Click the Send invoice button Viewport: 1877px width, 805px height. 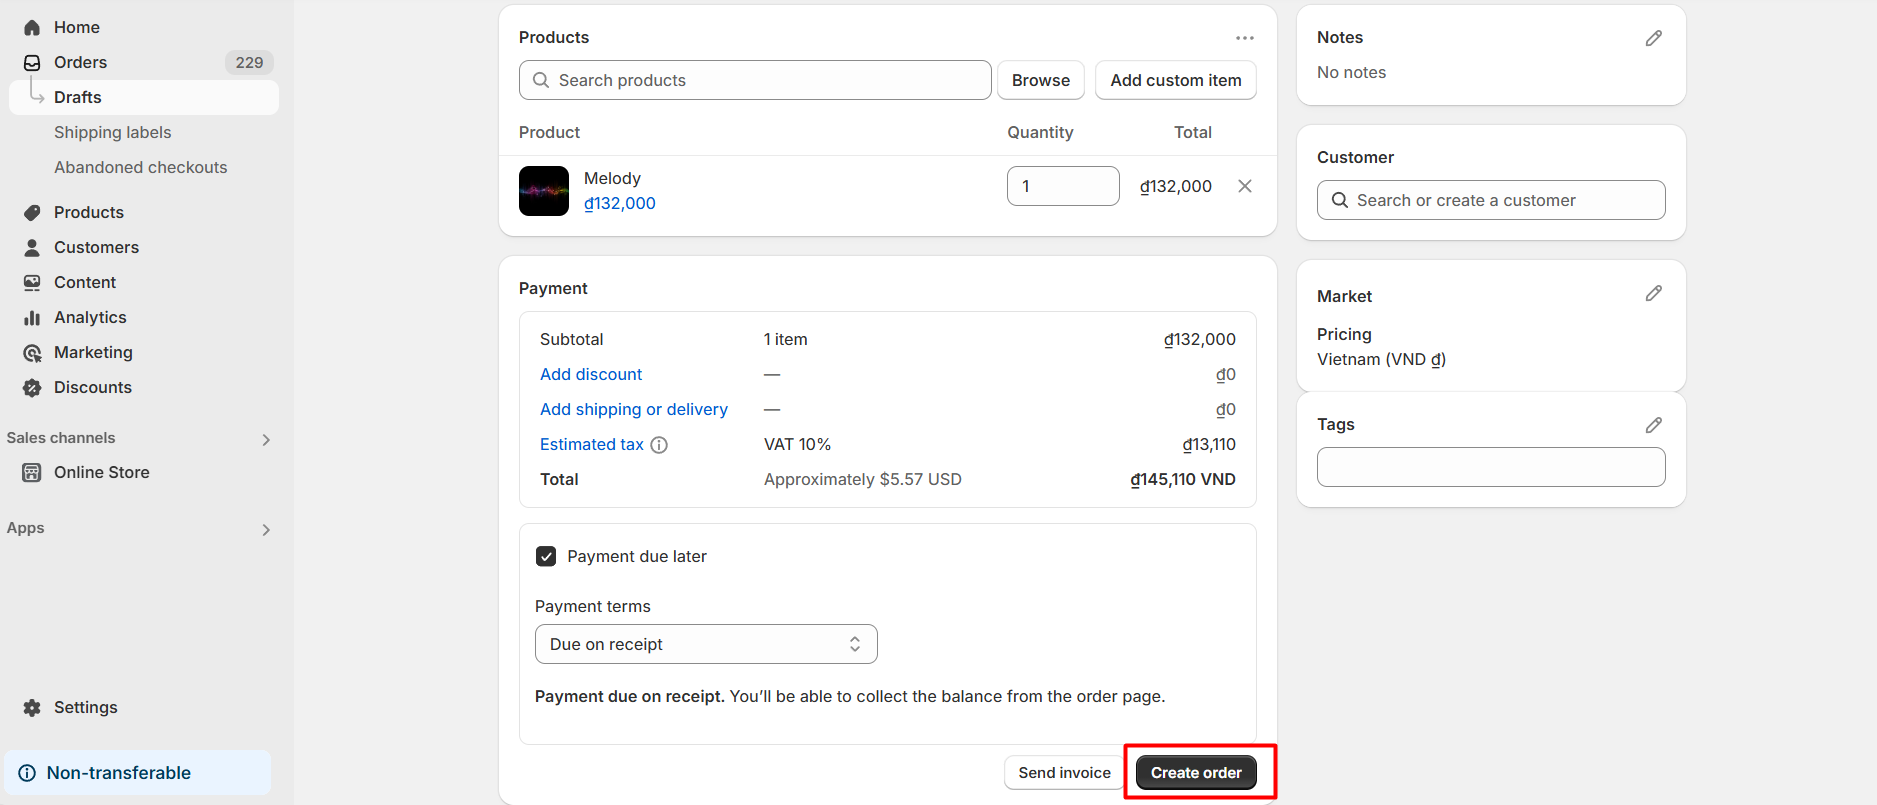point(1064,772)
